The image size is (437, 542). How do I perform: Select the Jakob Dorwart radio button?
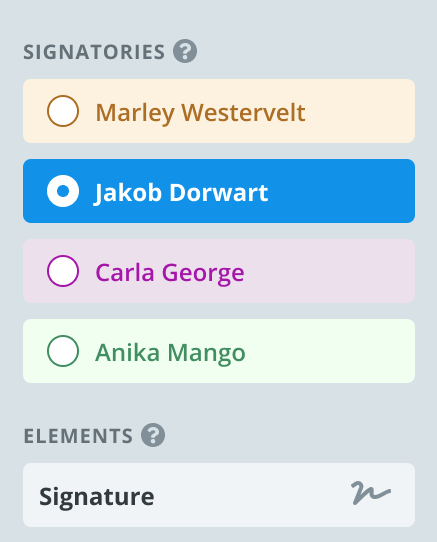click(63, 191)
